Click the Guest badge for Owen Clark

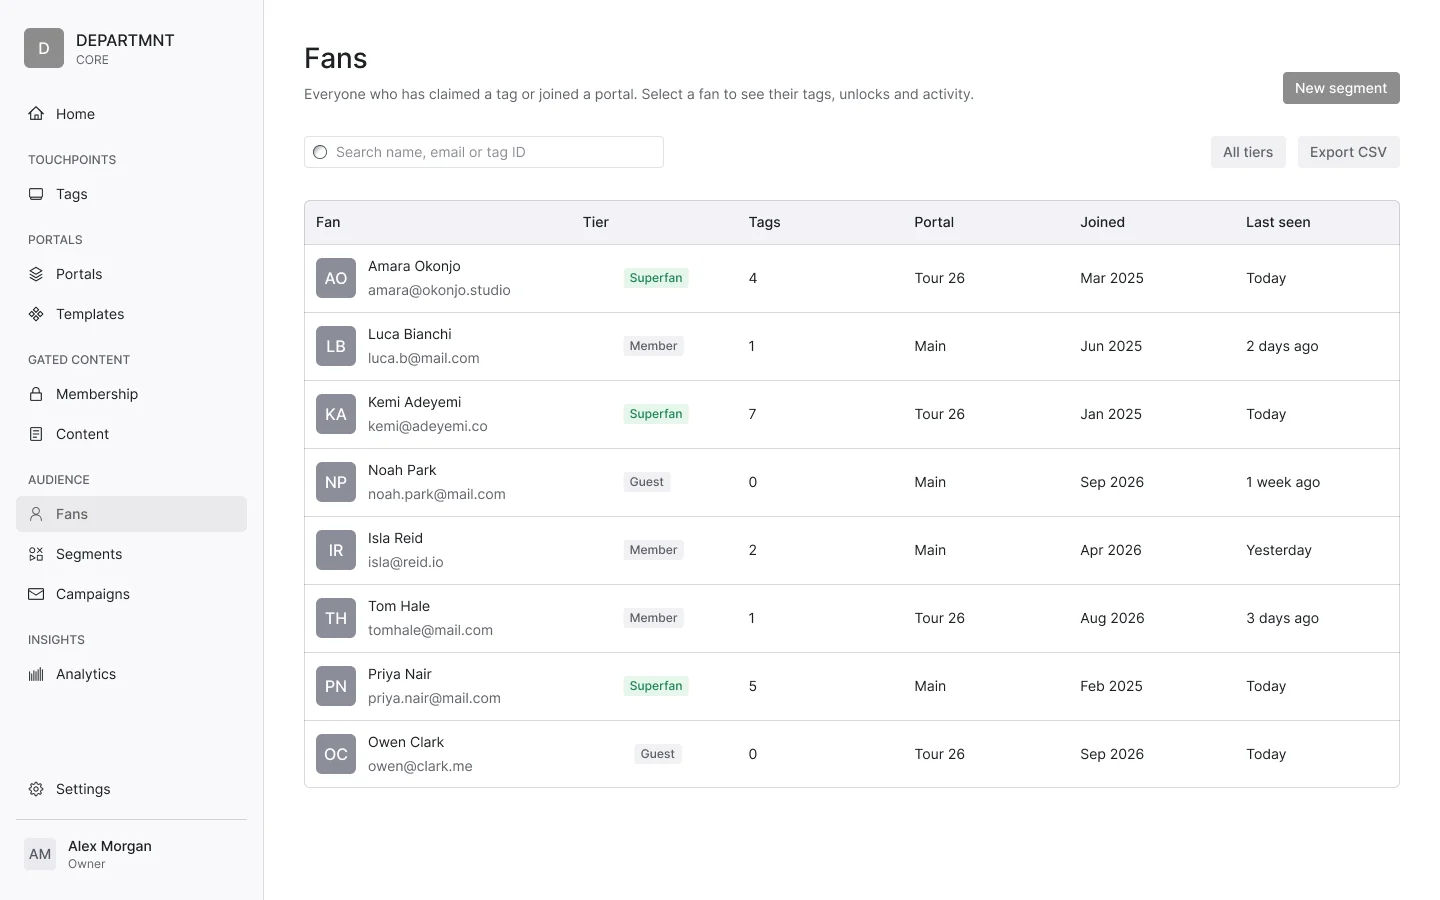(658, 754)
